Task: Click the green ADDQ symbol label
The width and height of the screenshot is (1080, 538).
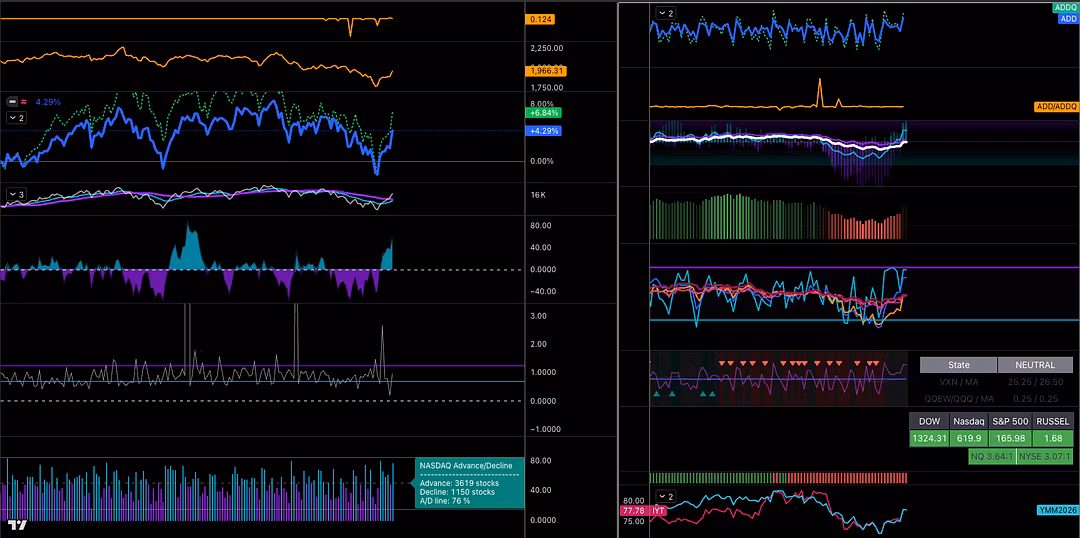Action: [x=1065, y=7]
